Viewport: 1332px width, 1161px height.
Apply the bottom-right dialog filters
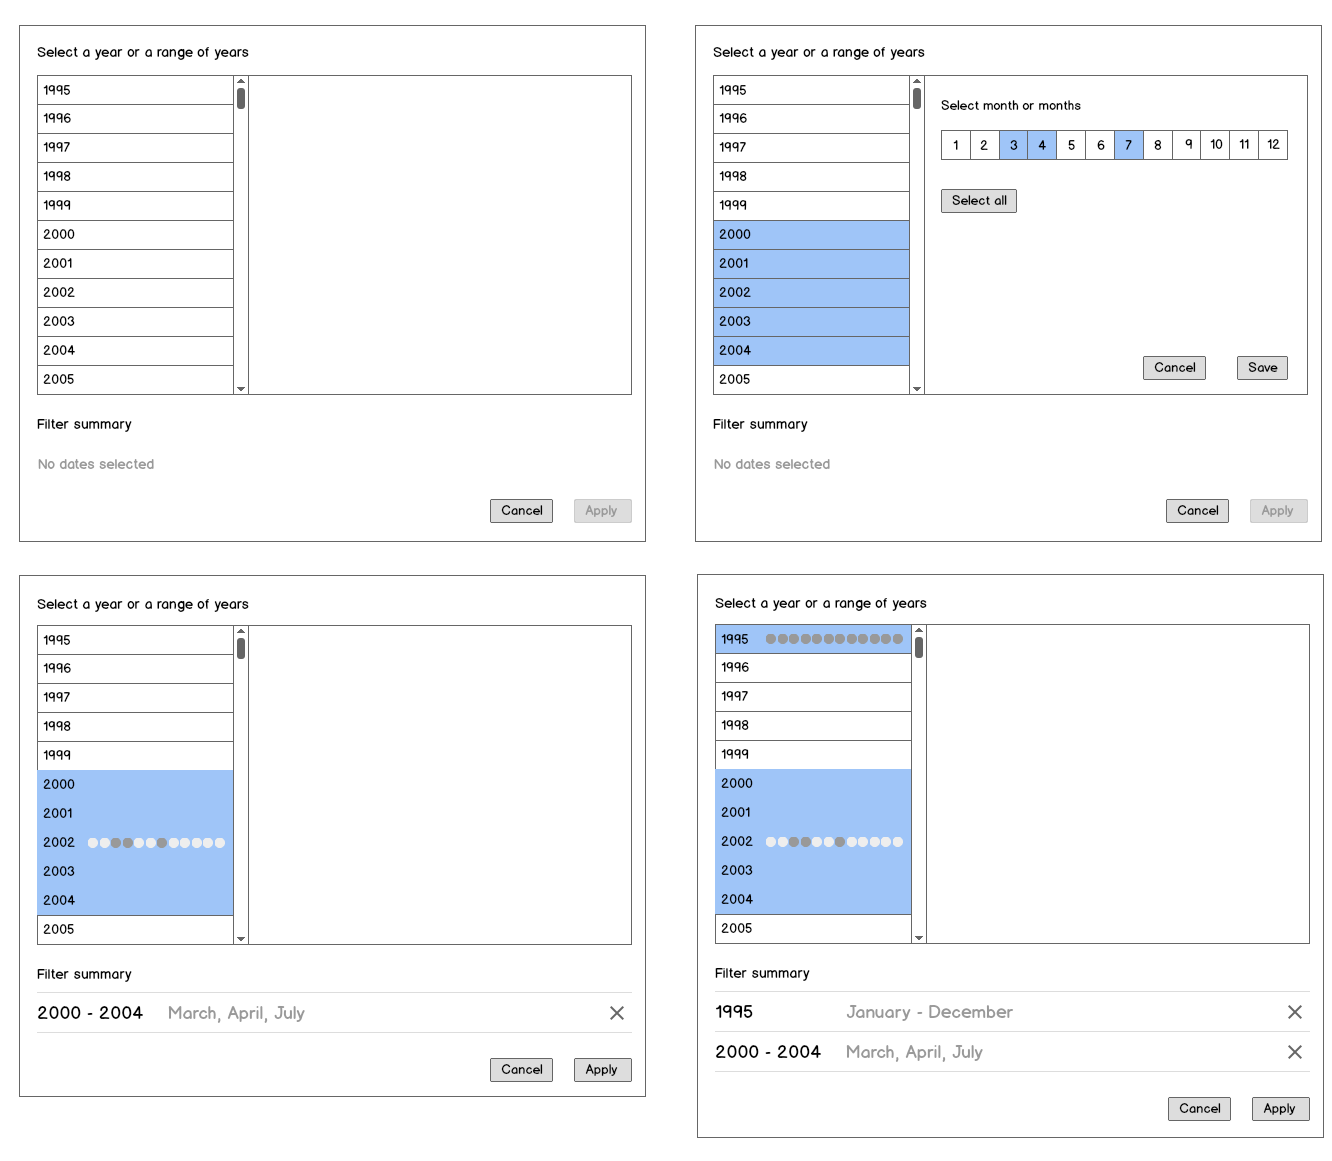1280,1109
